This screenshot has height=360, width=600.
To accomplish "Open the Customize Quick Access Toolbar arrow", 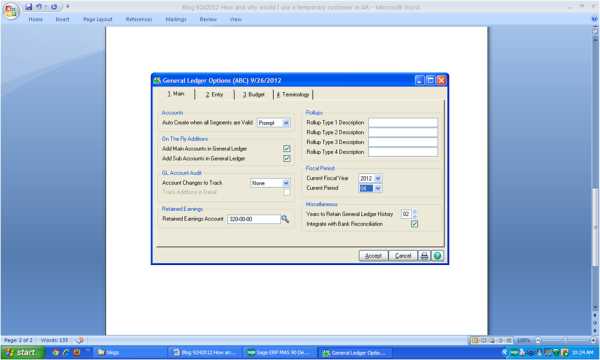I will click(x=68, y=7).
